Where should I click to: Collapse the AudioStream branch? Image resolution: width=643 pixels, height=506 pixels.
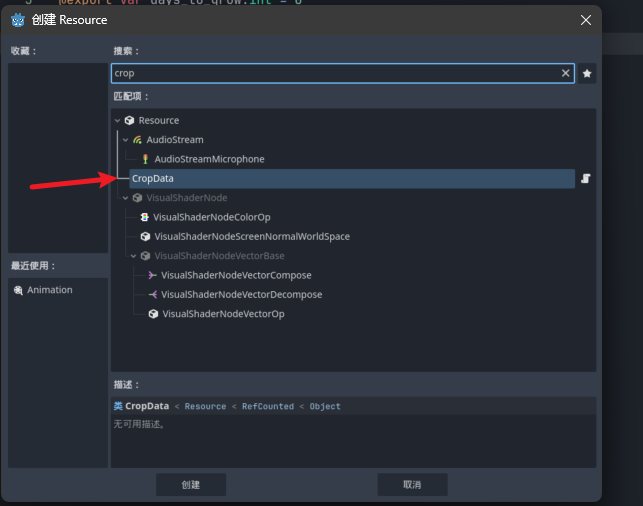point(125,140)
